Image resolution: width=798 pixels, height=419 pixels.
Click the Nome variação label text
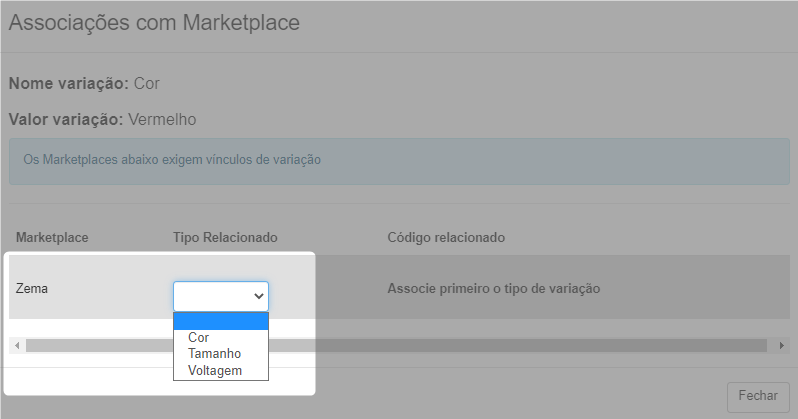69,83
